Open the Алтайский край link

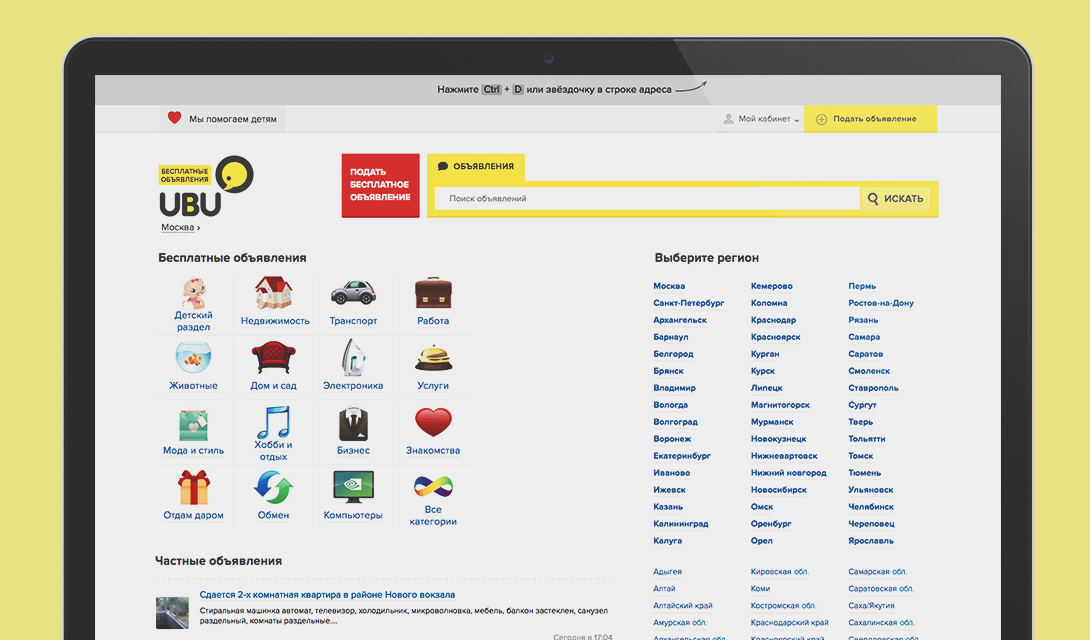coord(682,605)
